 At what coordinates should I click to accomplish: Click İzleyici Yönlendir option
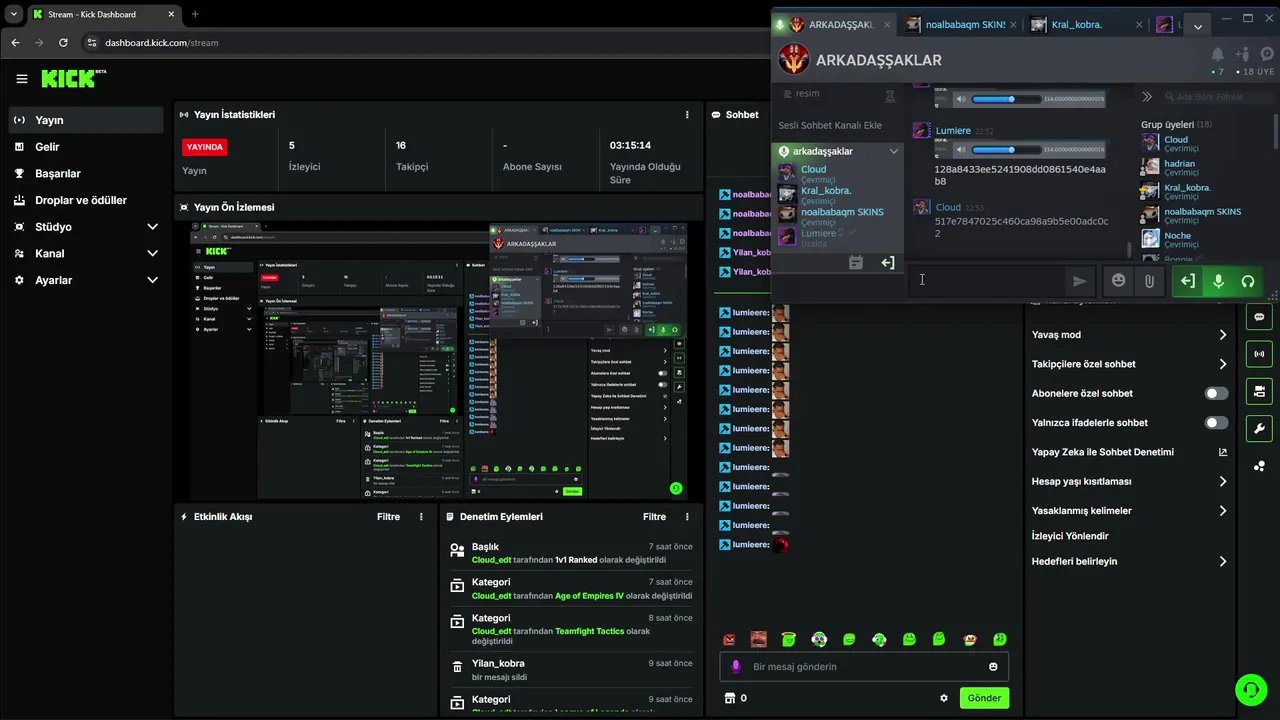point(1070,536)
